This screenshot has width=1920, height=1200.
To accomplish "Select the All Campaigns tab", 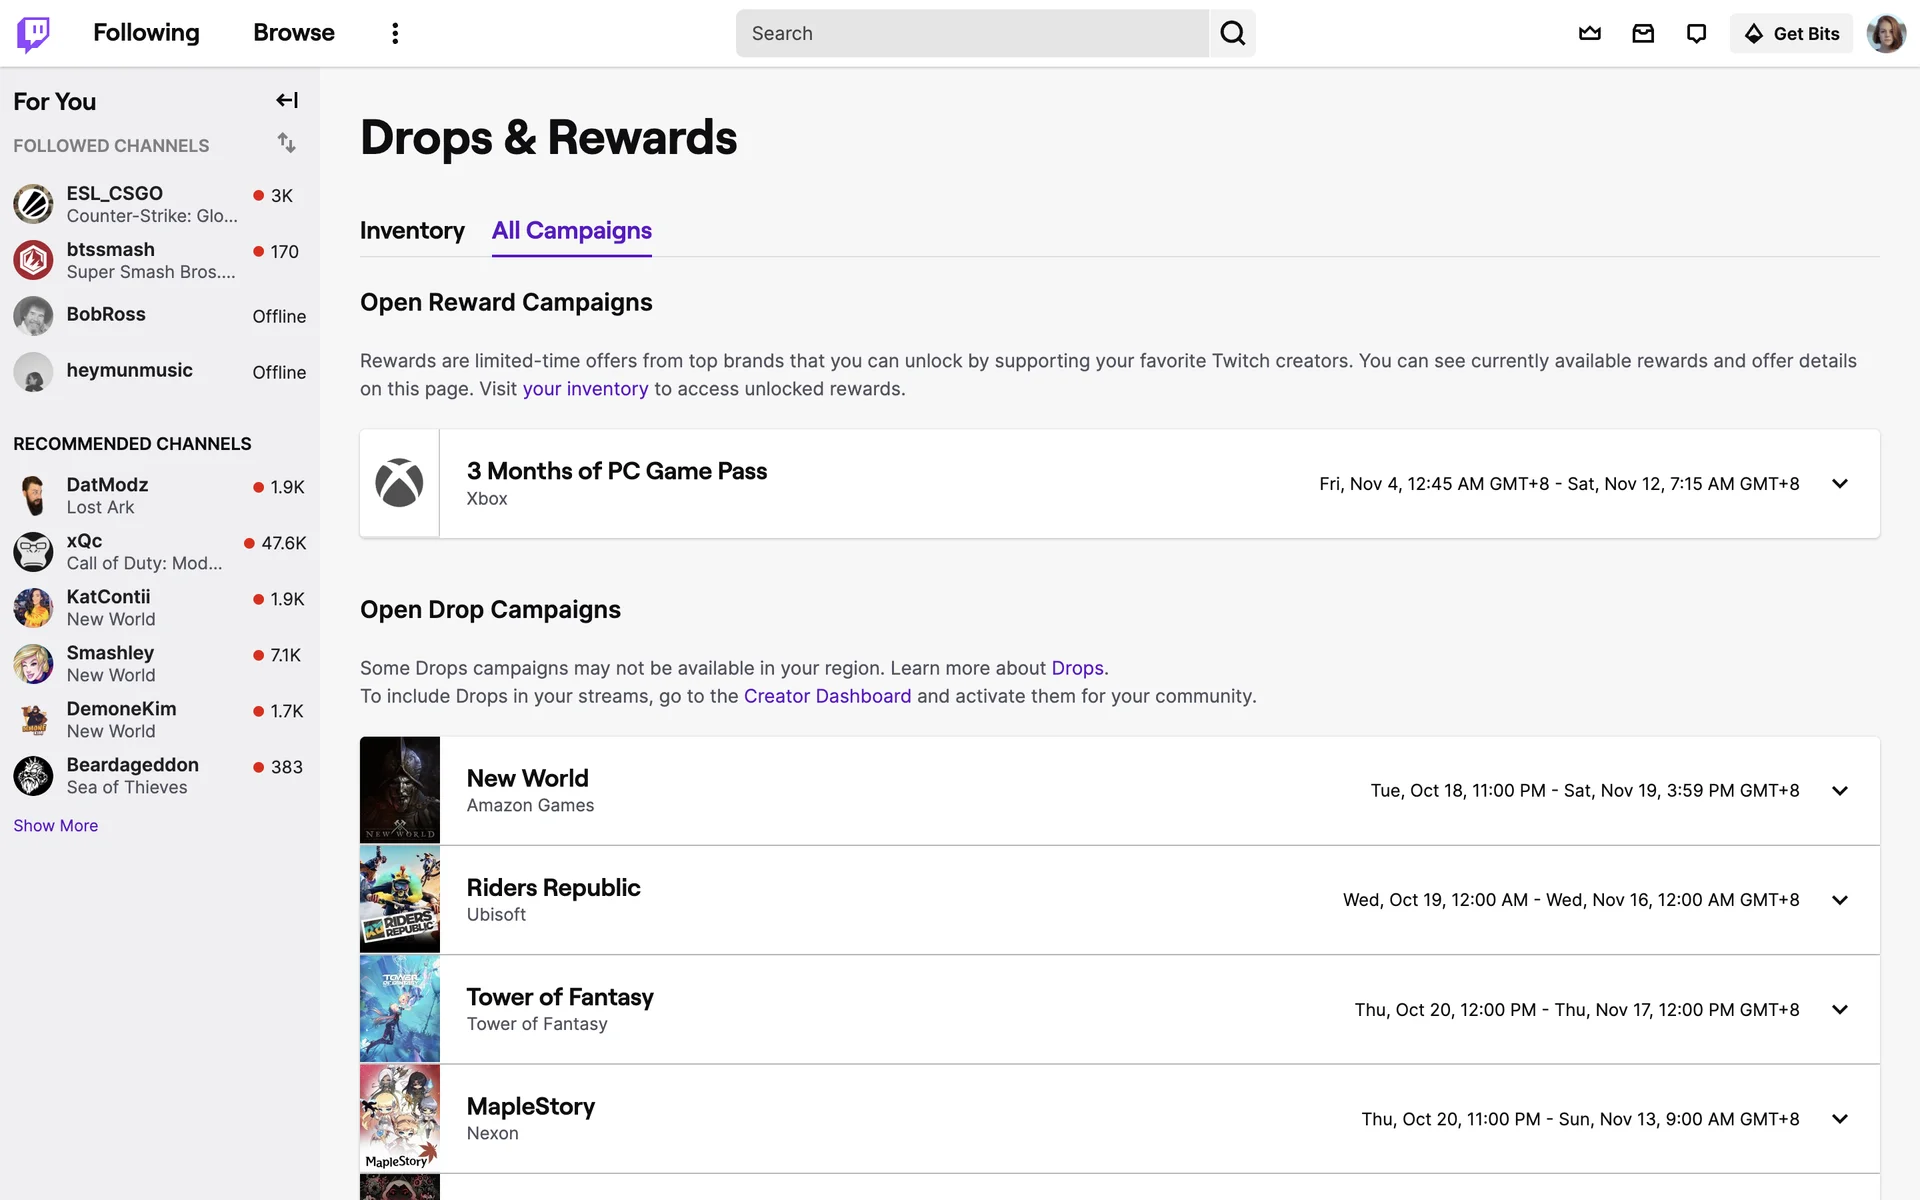I will 571,231.
